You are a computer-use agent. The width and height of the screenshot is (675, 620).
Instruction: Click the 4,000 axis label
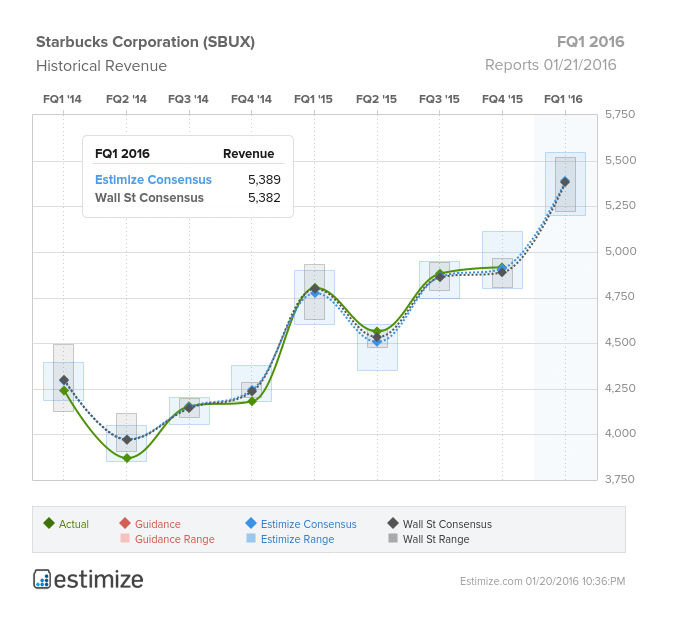[x=620, y=433]
